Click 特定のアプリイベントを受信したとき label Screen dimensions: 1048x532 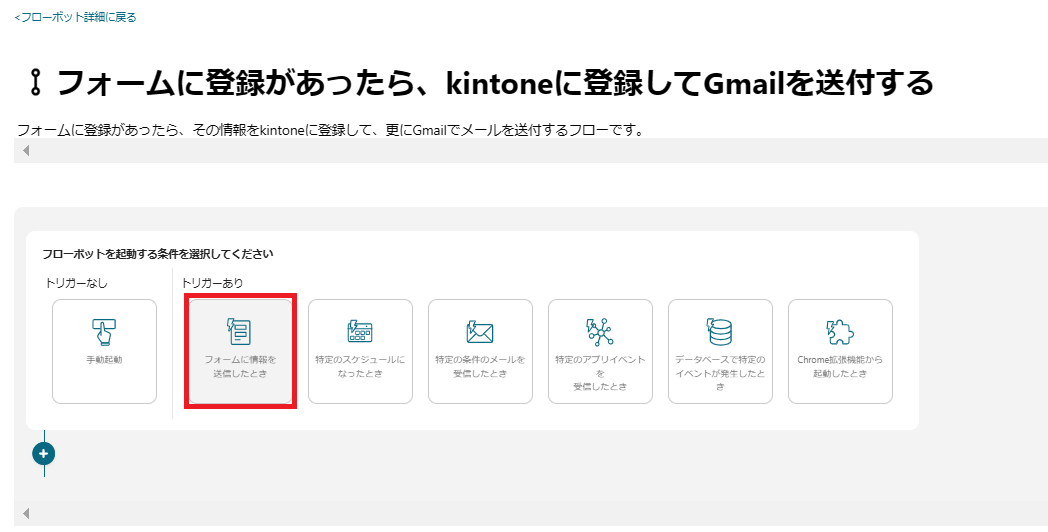600,373
